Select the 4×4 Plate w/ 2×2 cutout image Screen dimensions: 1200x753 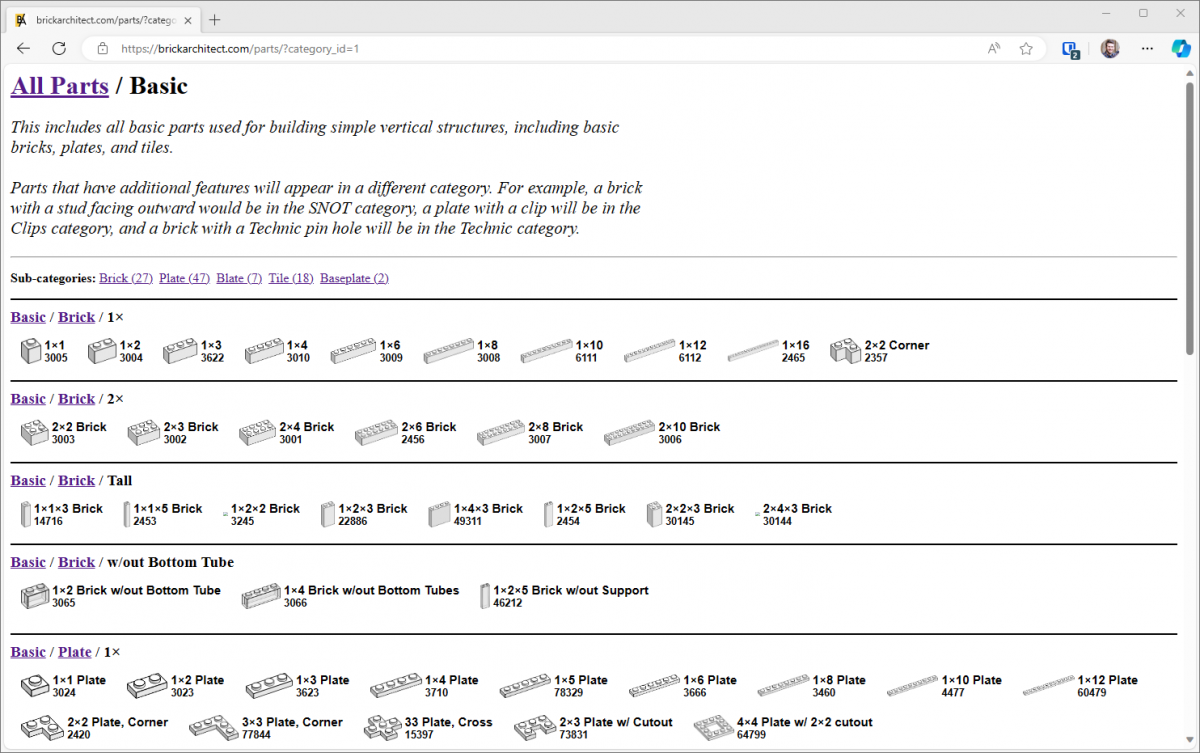(711, 728)
